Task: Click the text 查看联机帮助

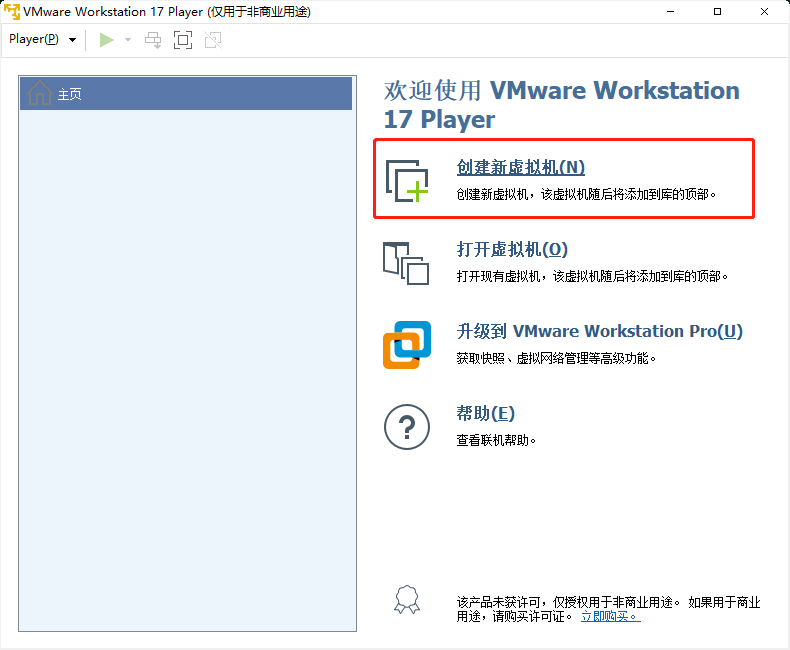Action: point(496,441)
